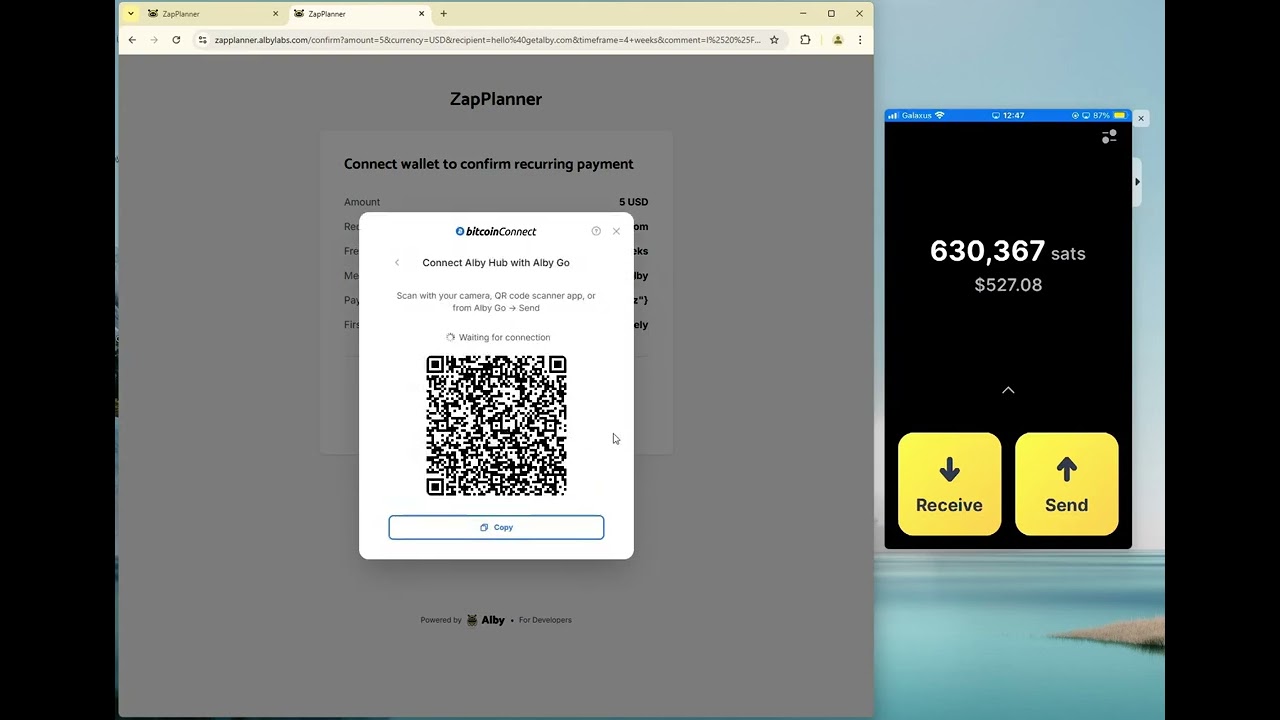Open the help icon in Bitcoin Connect dialog
This screenshot has height=720, width=1280.
[596, 231]
